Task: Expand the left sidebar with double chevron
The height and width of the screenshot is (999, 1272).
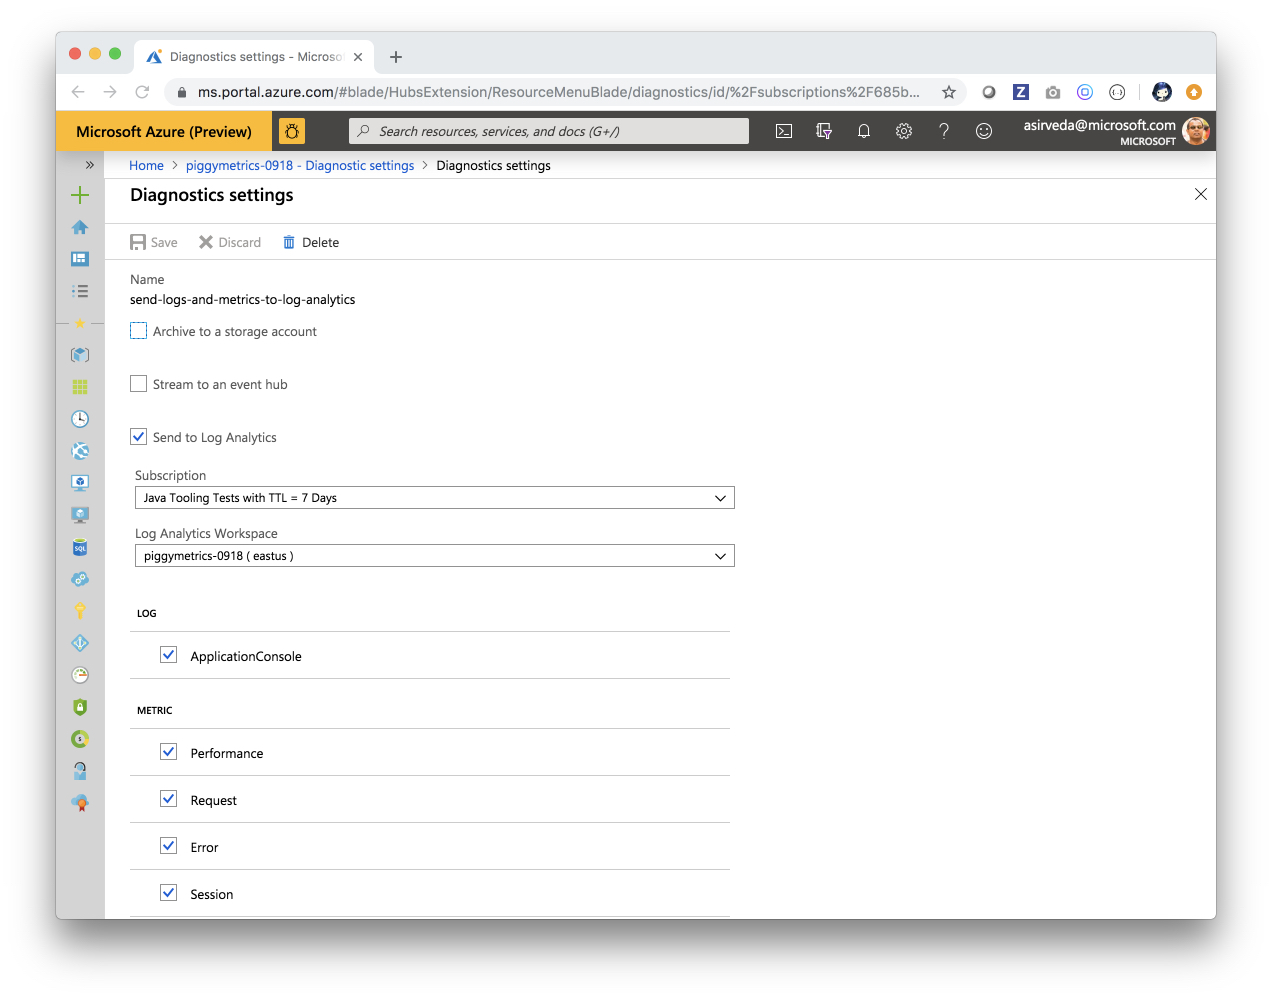Action: point(90,165)
